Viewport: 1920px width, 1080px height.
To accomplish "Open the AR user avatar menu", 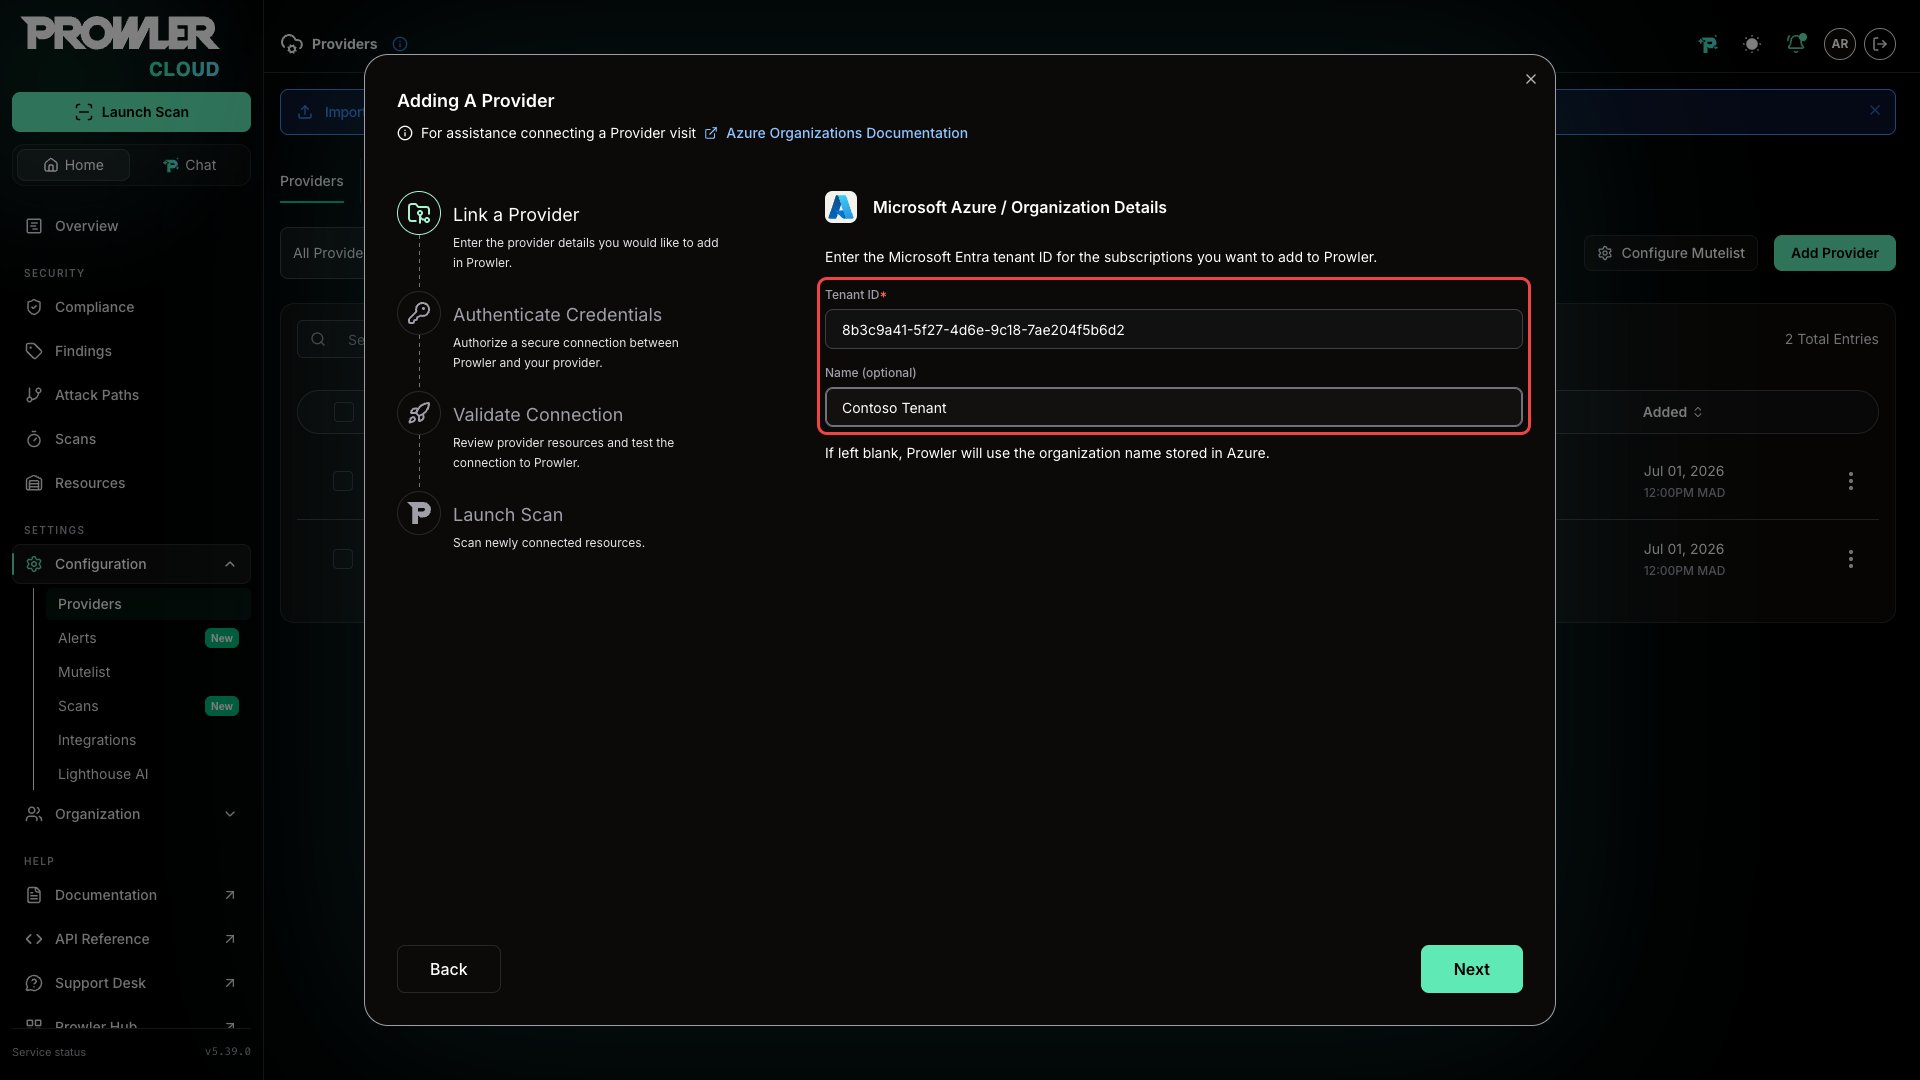I will (1840, 44).
